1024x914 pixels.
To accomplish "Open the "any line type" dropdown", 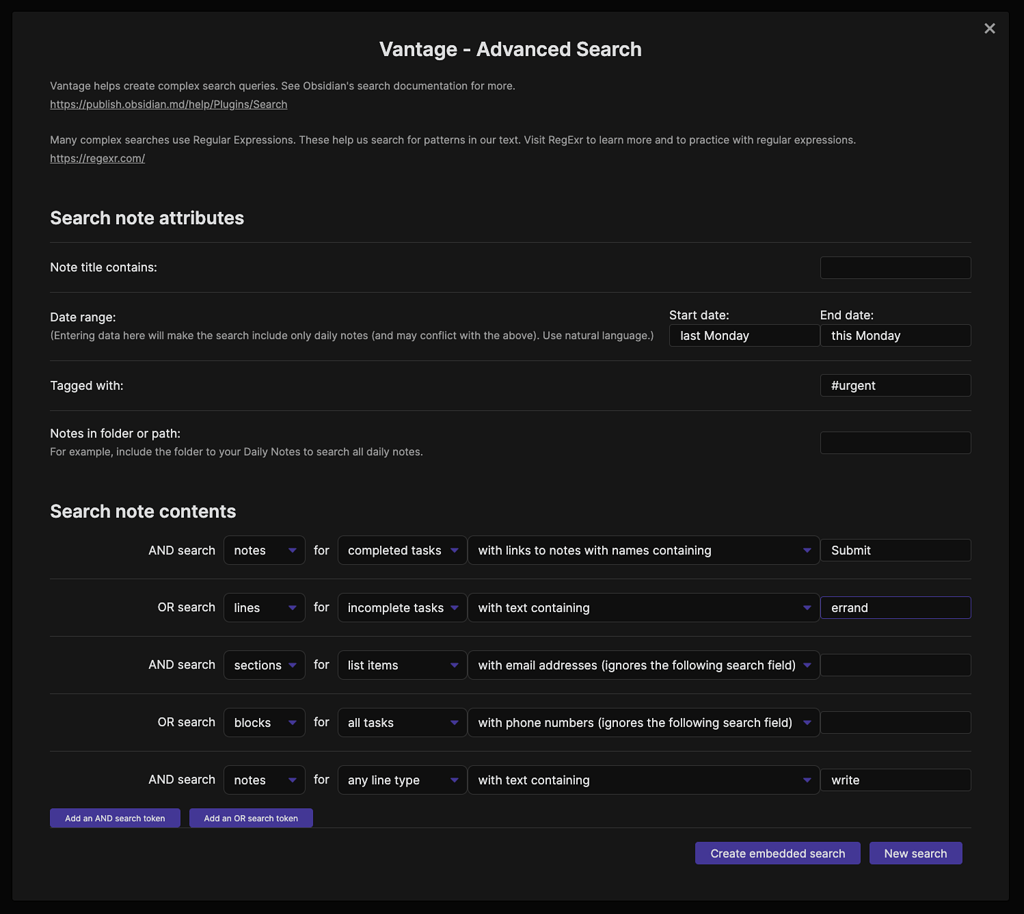I will click(401, 780).
